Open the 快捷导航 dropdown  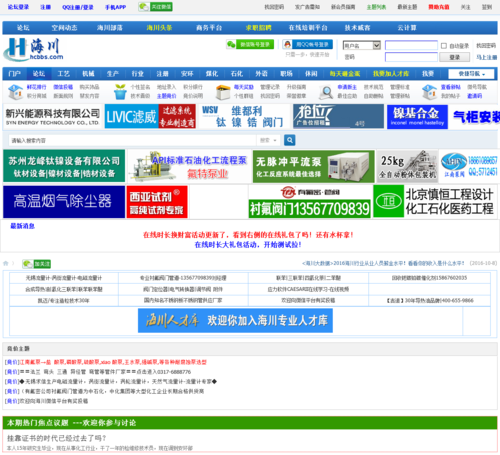pos(472,74)
